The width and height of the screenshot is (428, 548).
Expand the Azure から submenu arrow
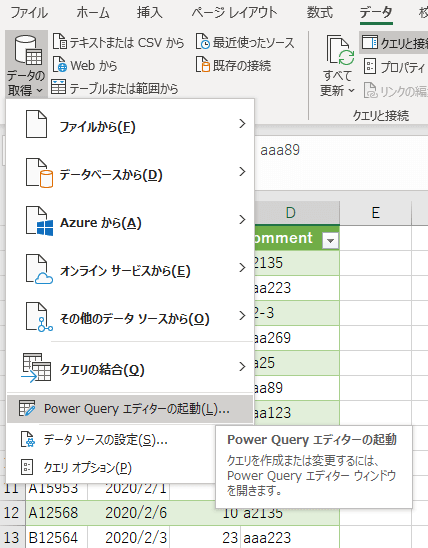(242, 219)
